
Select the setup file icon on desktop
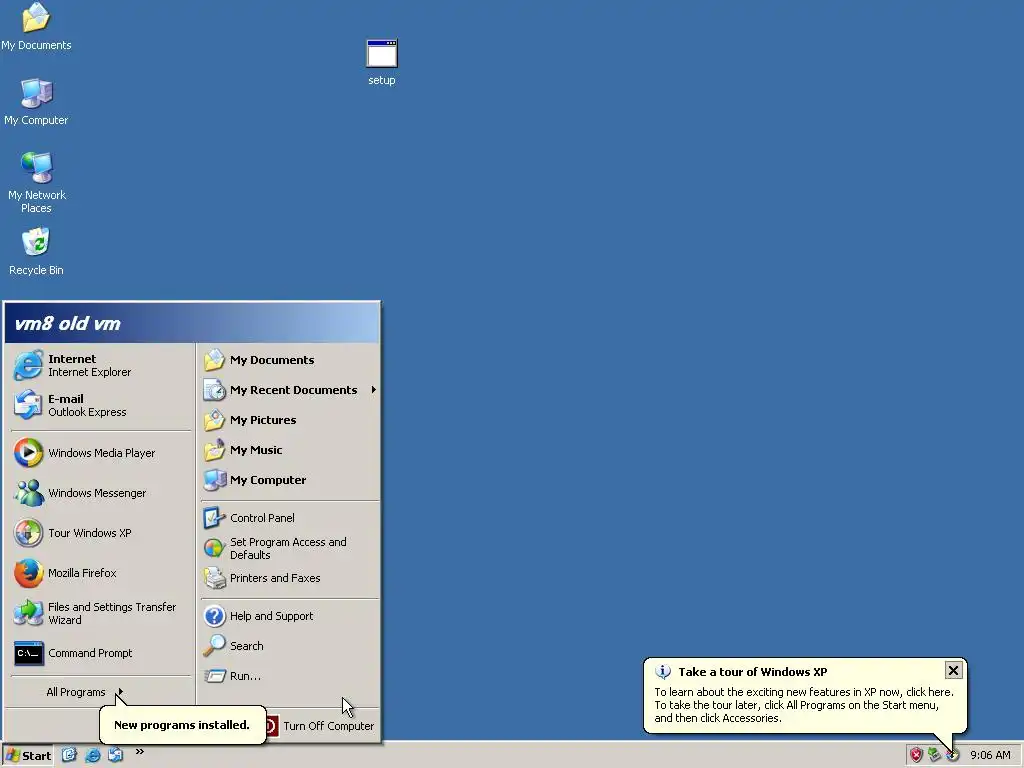point(381,63)
